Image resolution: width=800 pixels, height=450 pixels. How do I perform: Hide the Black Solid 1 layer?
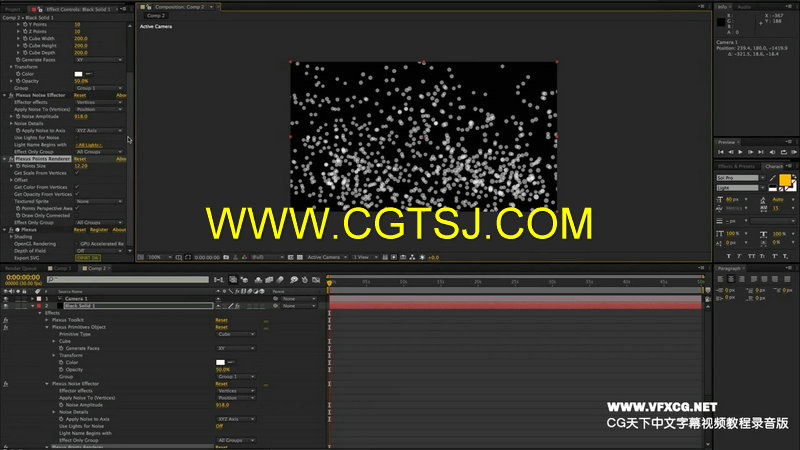pos(6,306)
